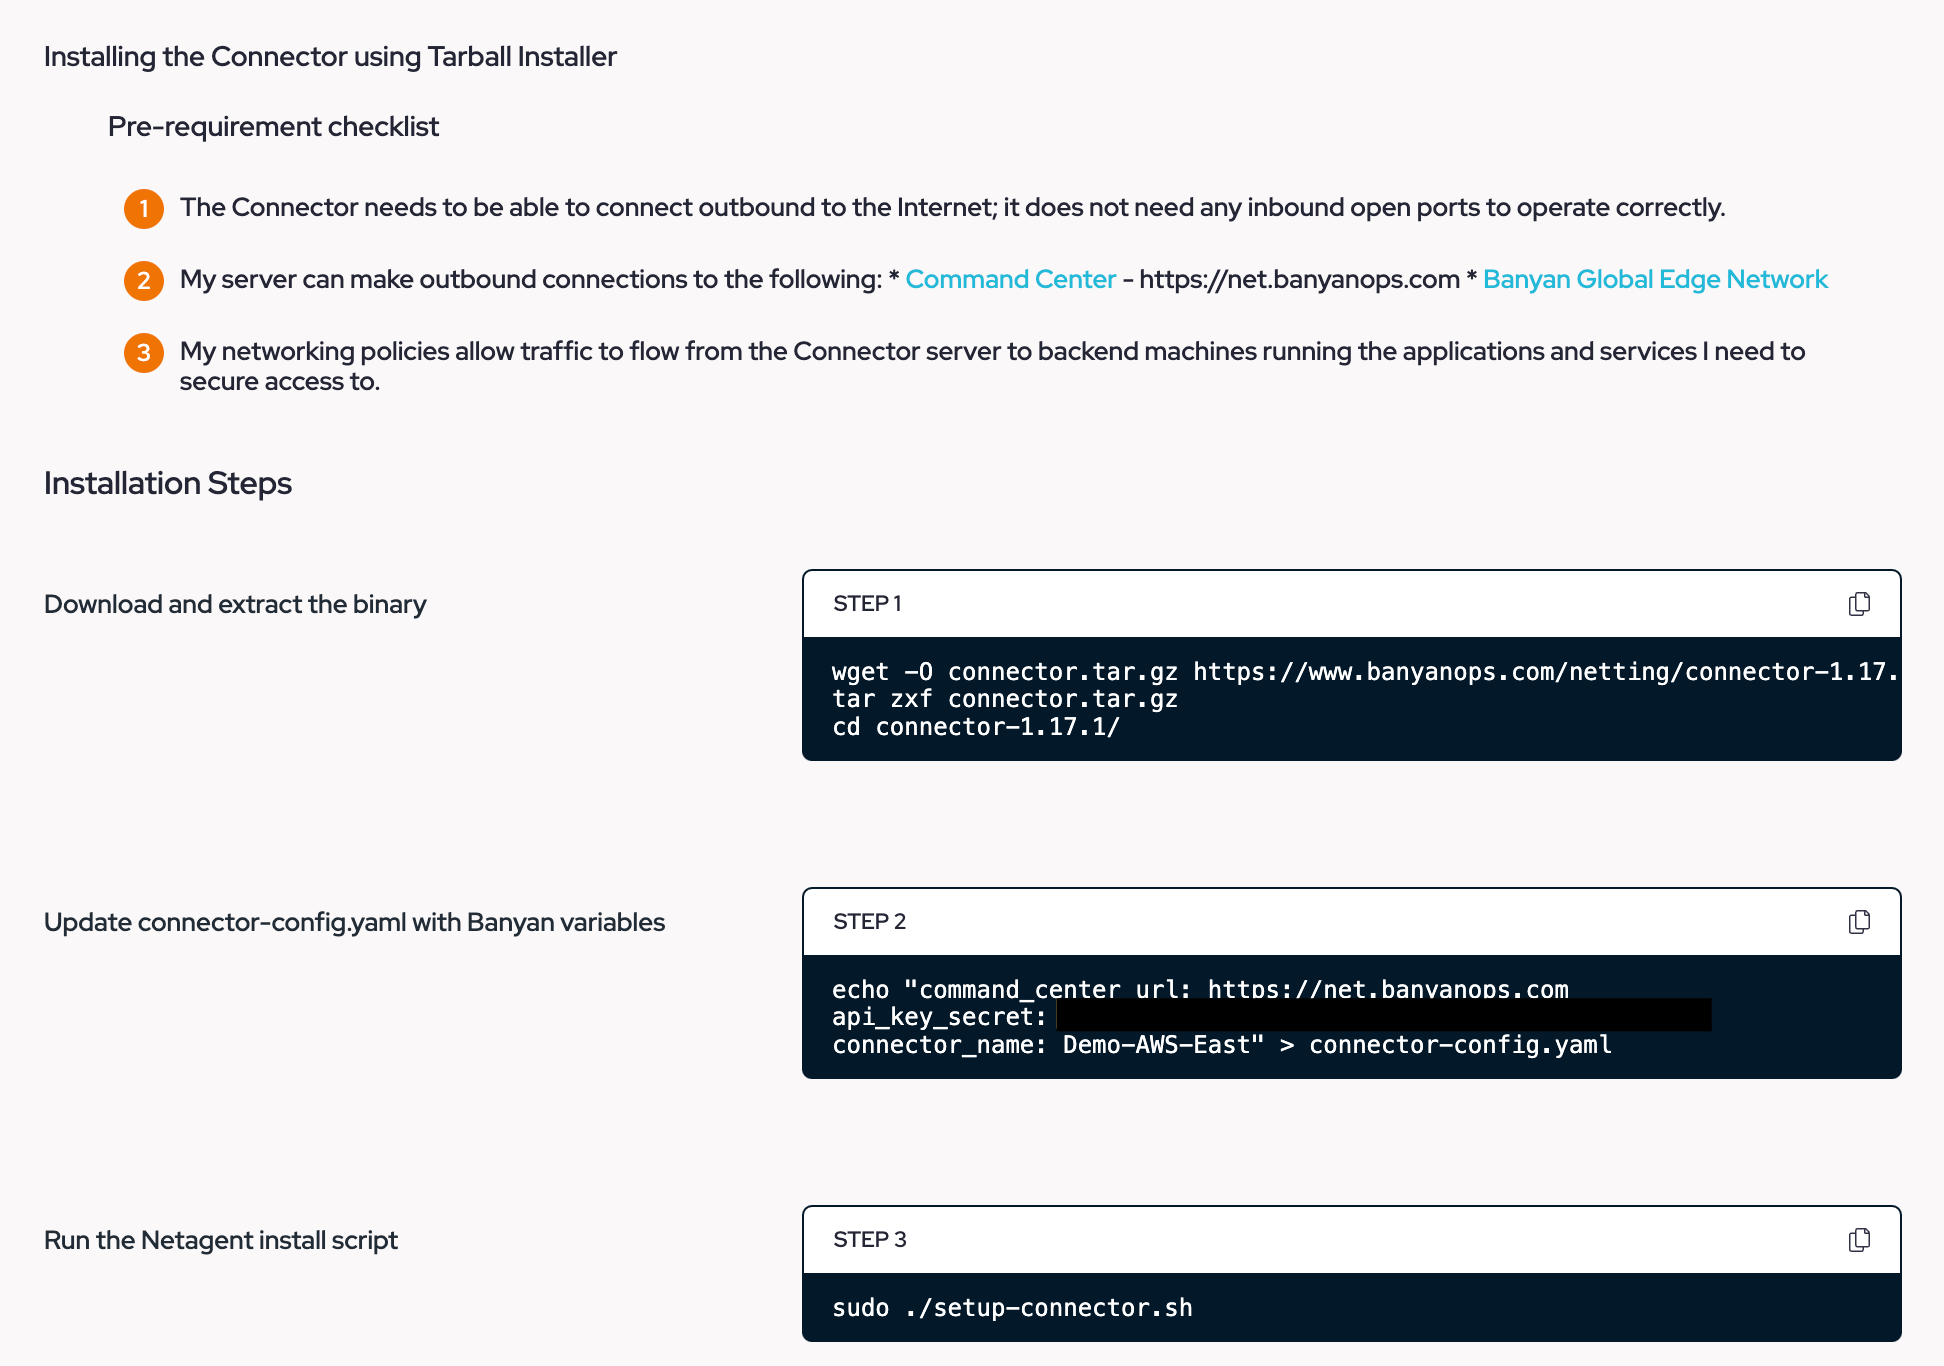Image resolution: width=1944 pixels, height=1366 pixels.
Task: Click the STEP 3 header label
Action: [x=869, y=1240]
